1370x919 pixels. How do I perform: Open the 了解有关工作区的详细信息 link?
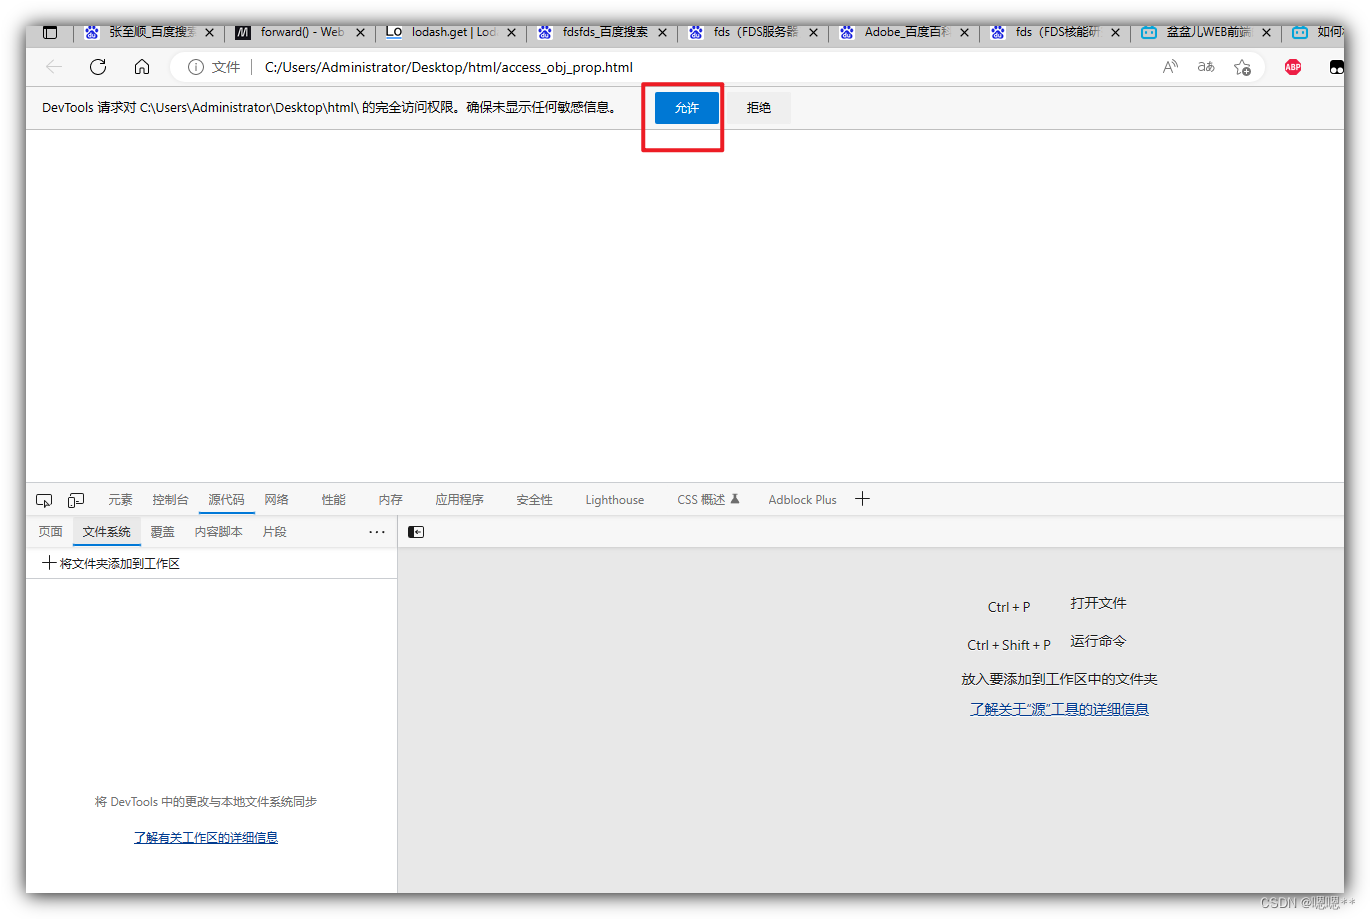coord(206,838)
